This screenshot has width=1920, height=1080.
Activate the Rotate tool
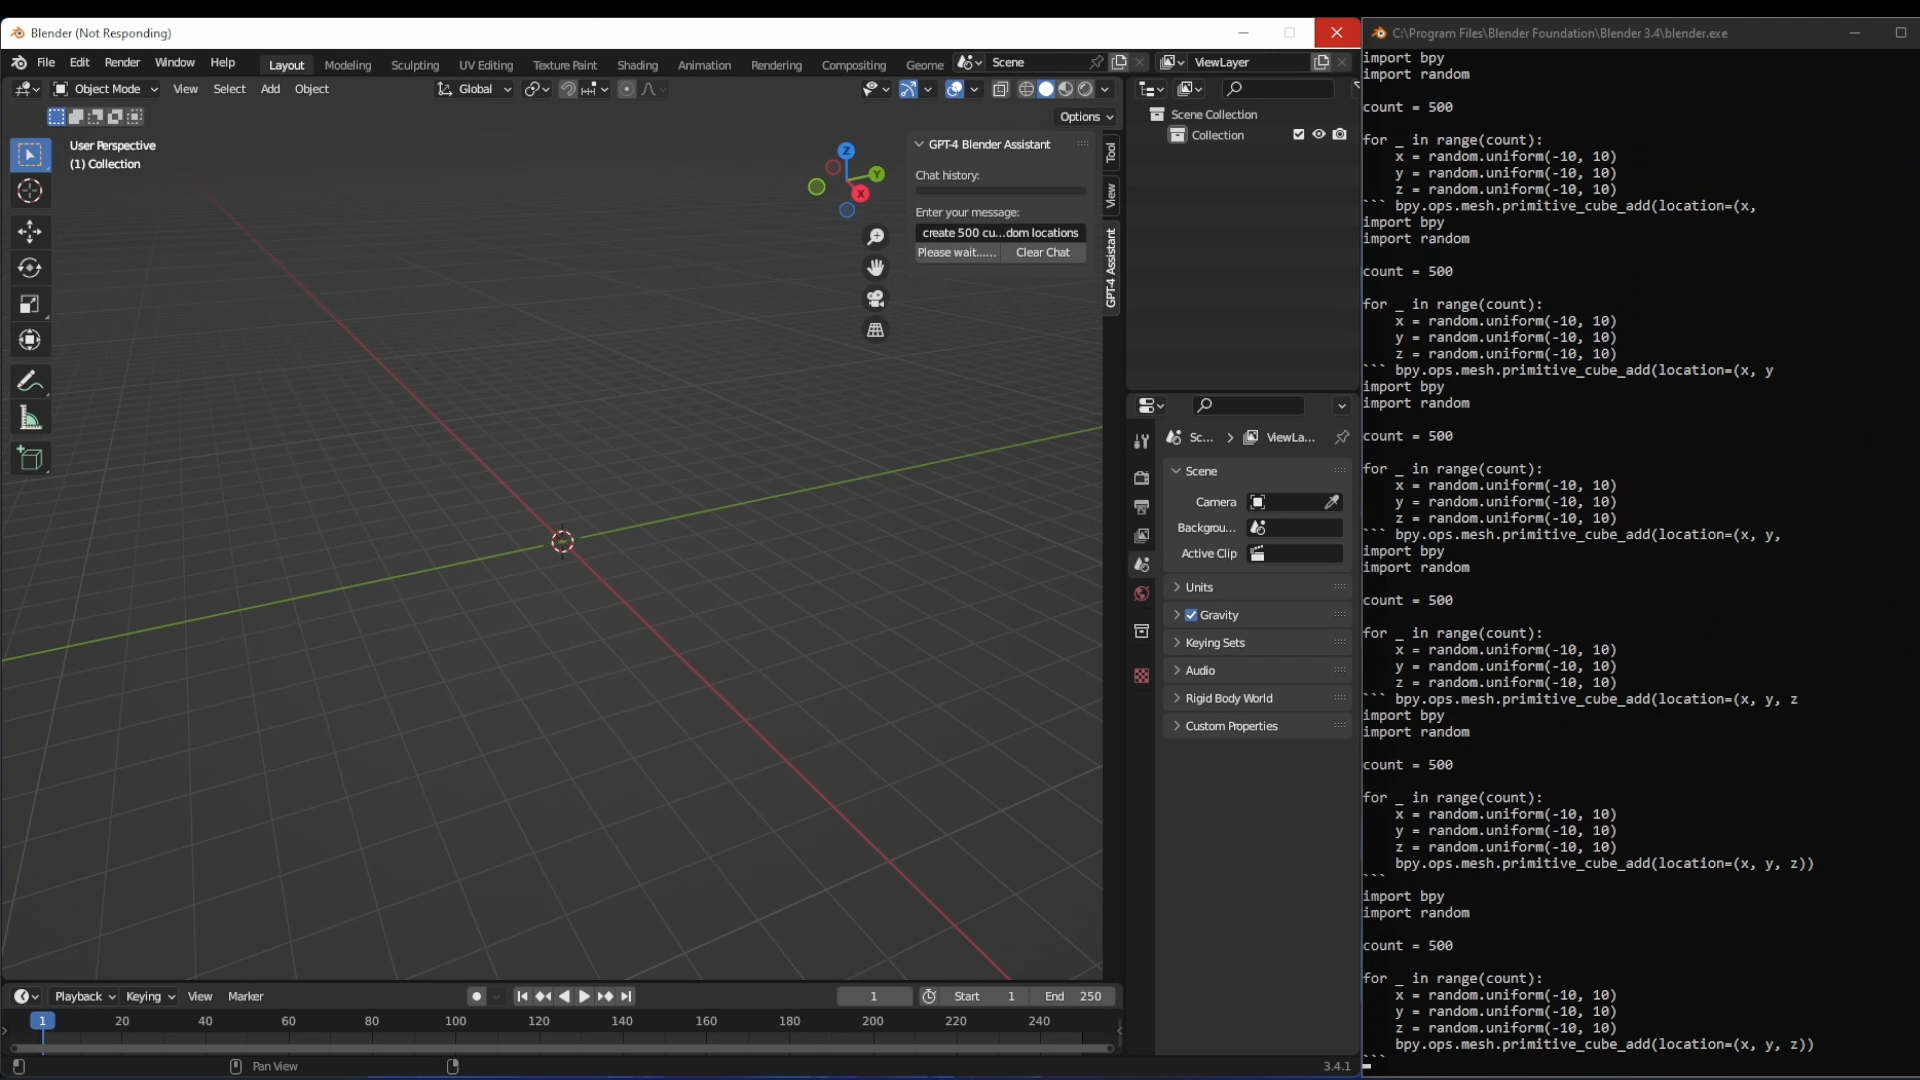point(30,268)
